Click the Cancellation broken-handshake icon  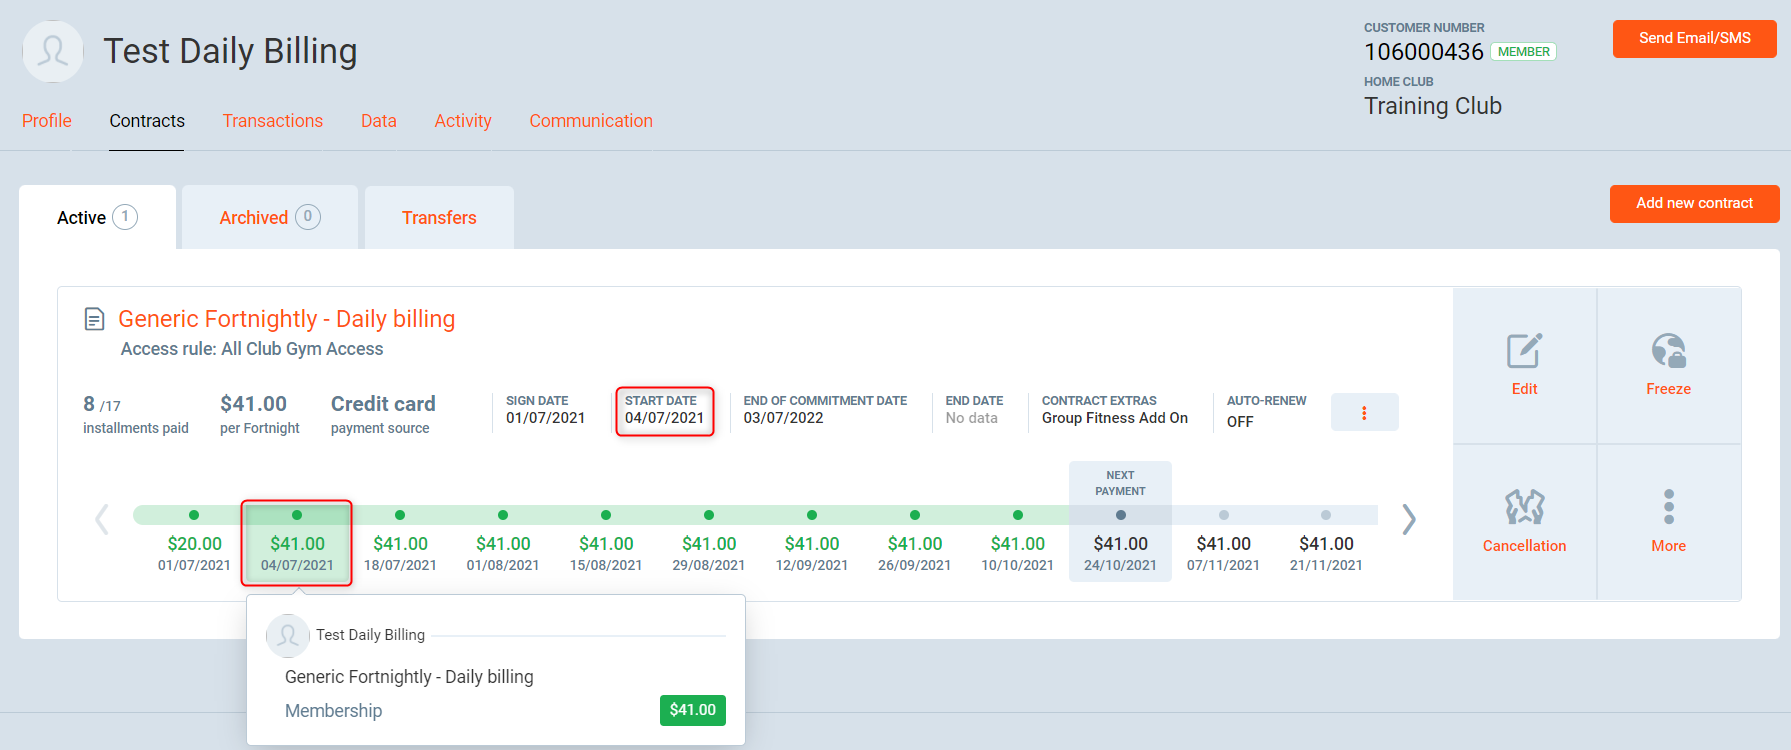(1524, 508)
